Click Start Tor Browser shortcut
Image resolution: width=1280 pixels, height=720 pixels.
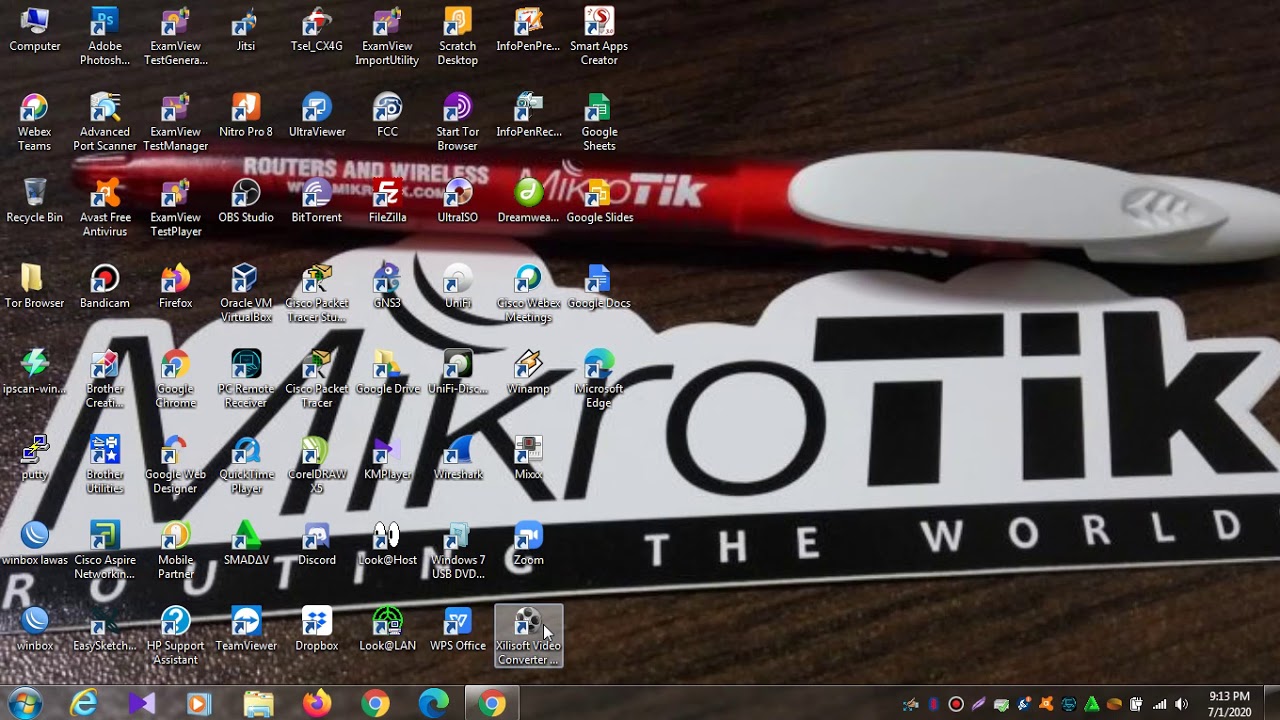[x=457, y=122]
